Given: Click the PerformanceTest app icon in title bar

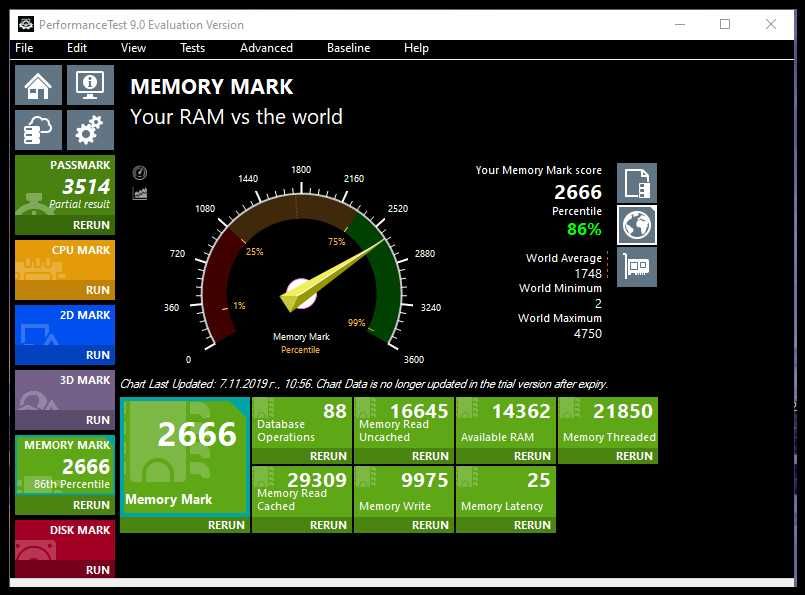Looking at the screenshot, I should (26, 24).
